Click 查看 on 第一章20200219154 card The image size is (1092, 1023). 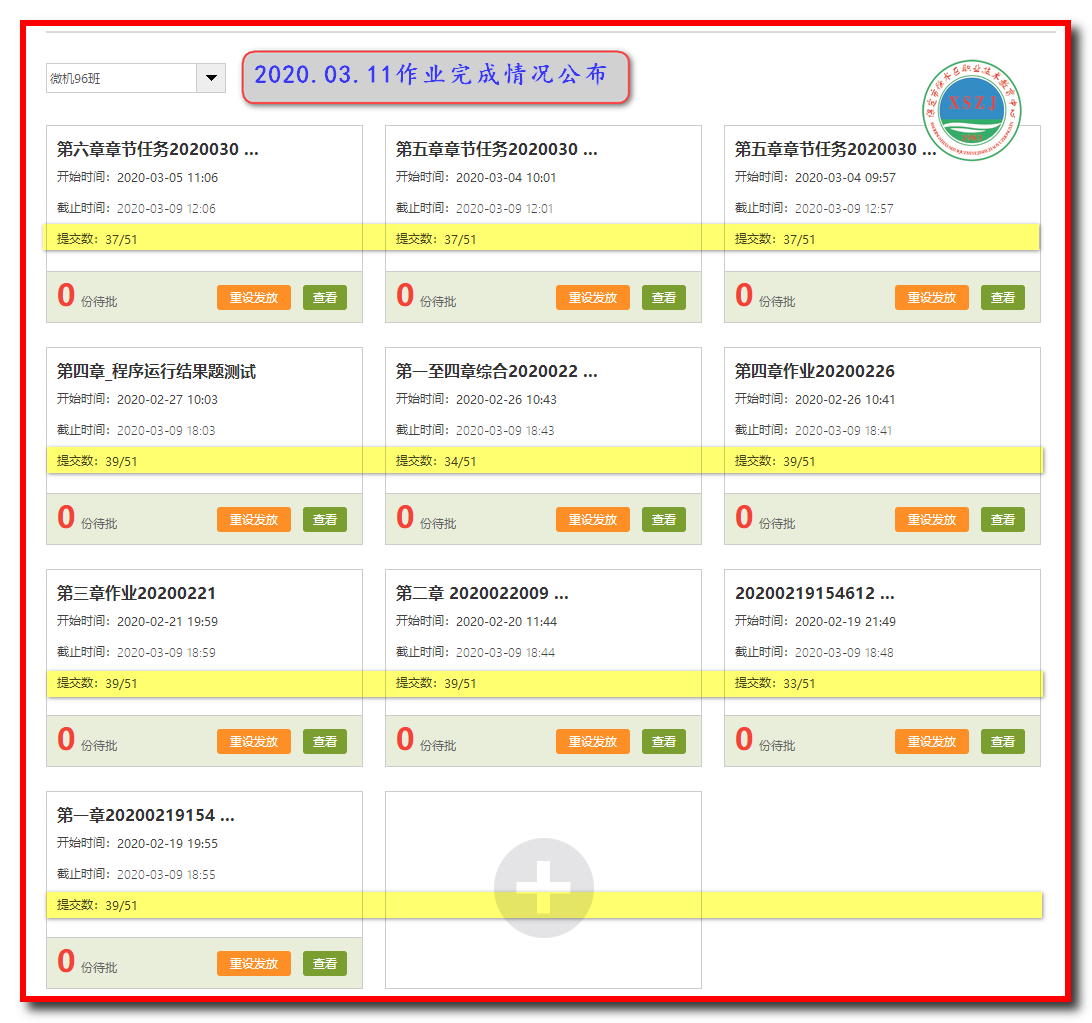pyautogui.click(x=325, y=964)
